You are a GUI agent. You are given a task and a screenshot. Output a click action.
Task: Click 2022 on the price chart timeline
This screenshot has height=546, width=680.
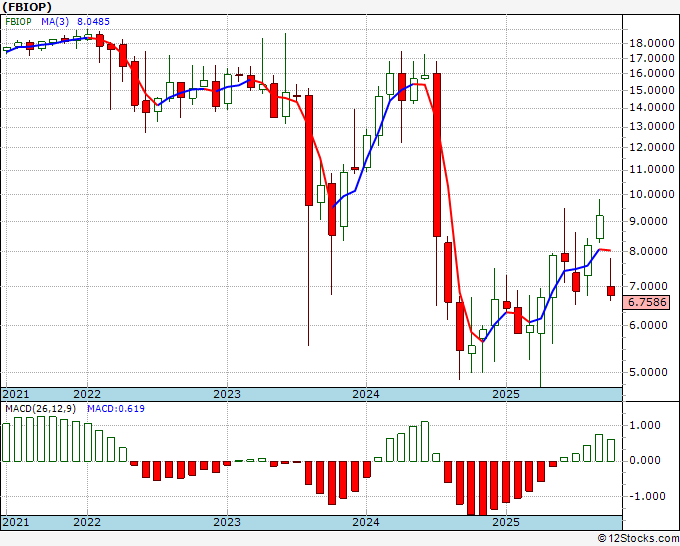pyautogui.click(x=87, y=394)
